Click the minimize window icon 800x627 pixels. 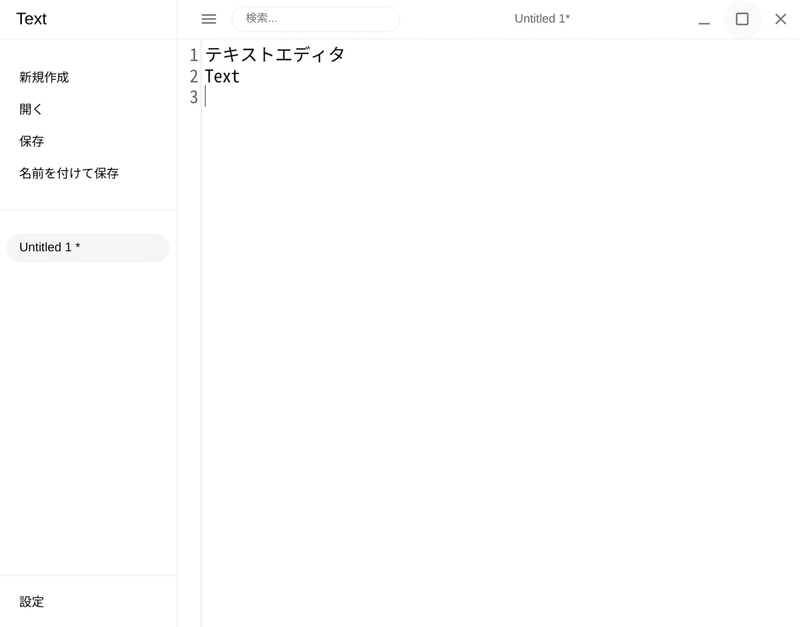(702, 18)
